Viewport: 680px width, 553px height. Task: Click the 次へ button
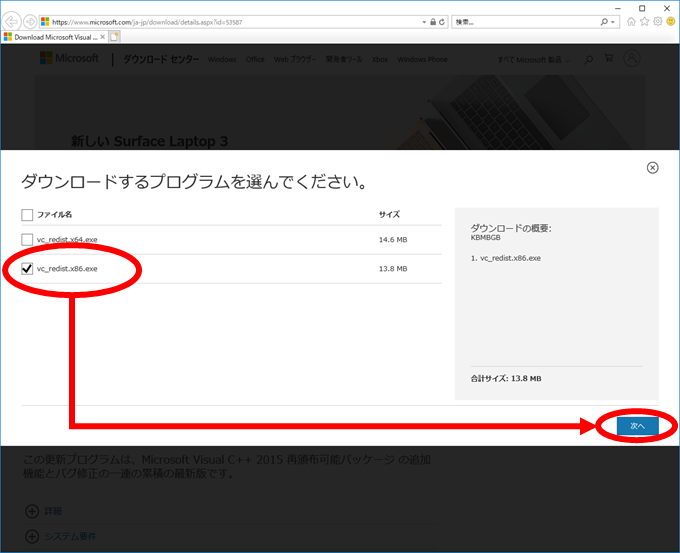pos(638,426)
